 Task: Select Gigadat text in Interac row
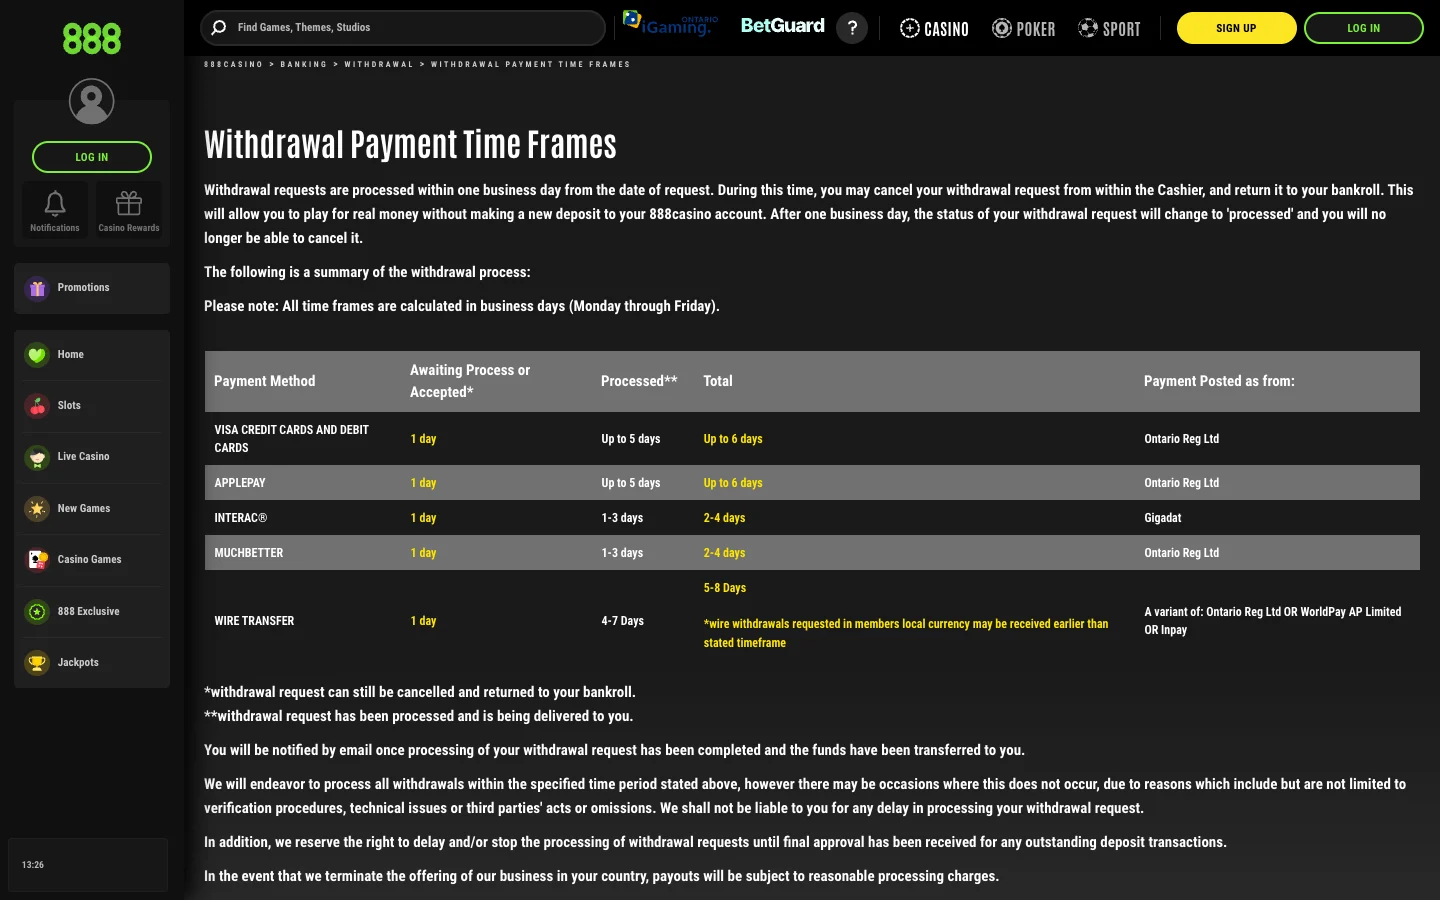pyautogui.click(x=1162, y=518)
